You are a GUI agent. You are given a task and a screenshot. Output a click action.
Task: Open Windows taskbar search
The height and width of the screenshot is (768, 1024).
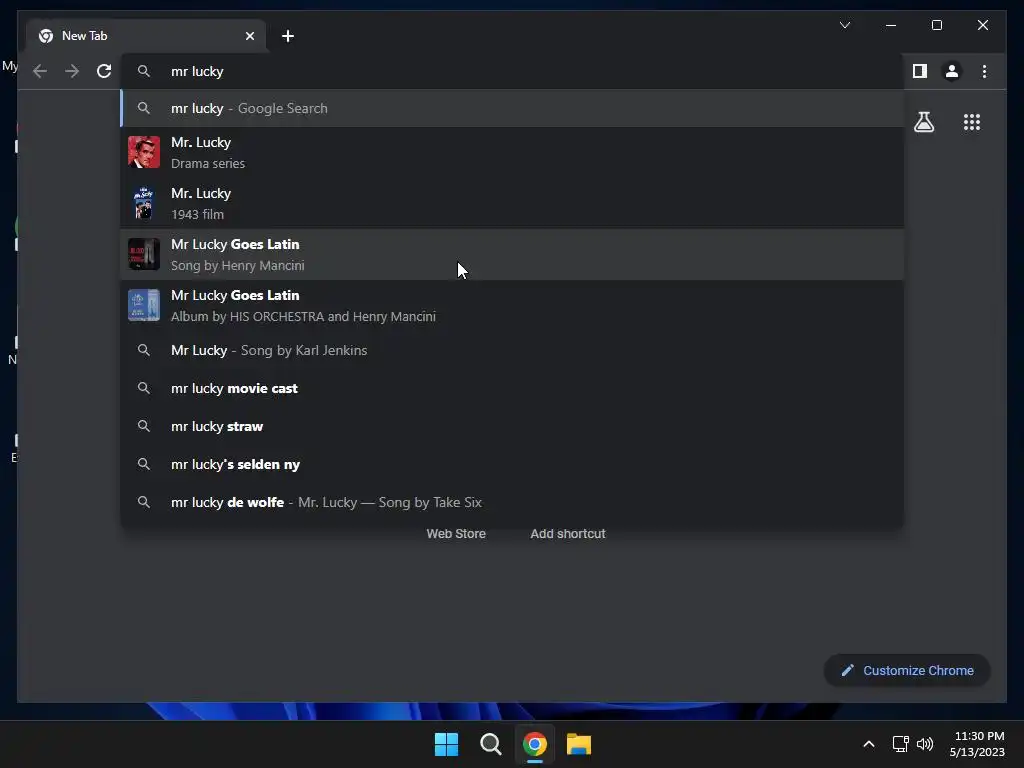pyautogui.click(x=490, y=744)
